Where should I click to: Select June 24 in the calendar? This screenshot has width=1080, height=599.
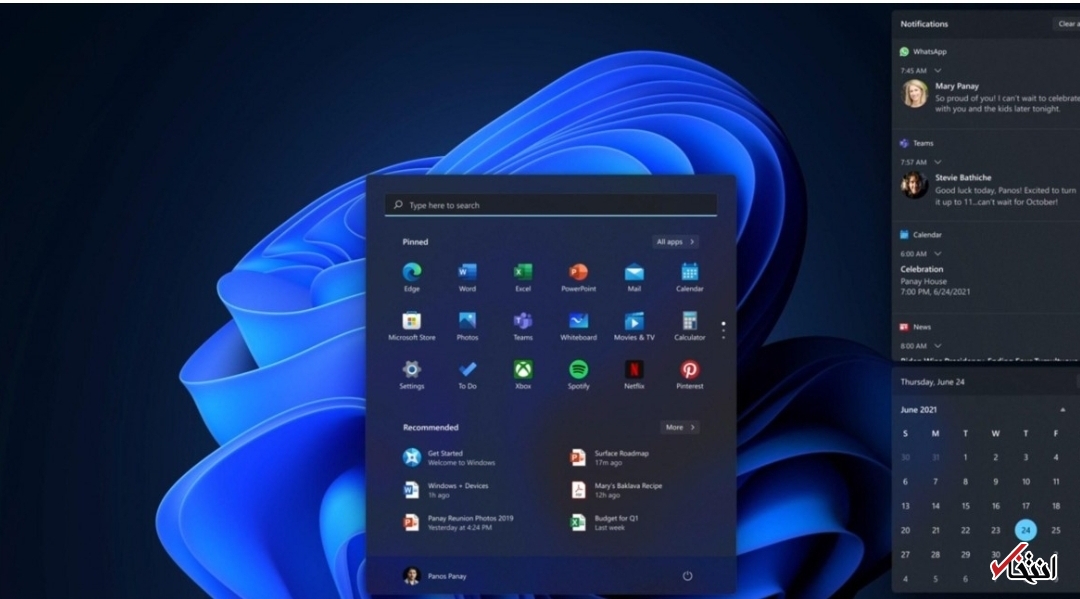[x=1025, y=530]
